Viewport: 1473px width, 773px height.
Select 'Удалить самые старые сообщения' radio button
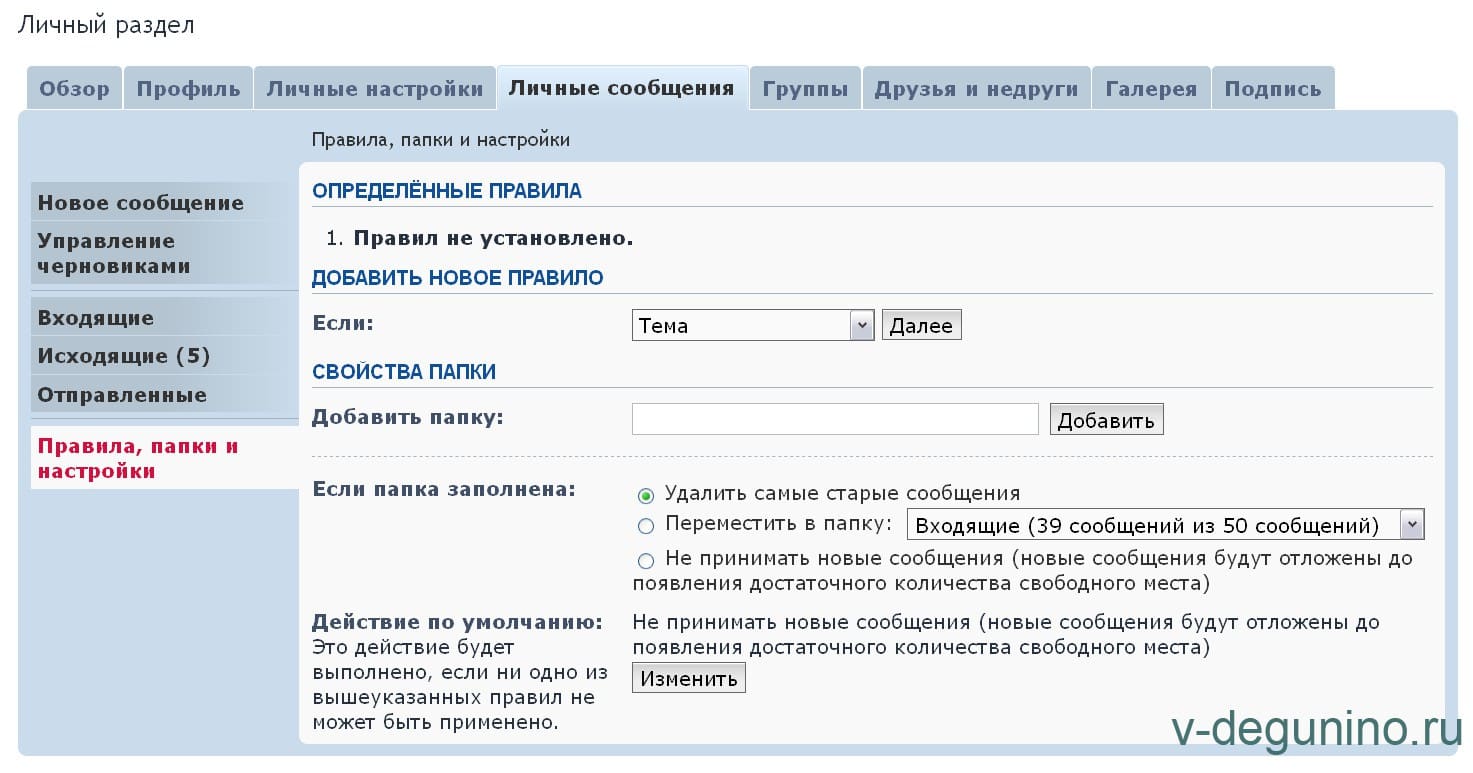pos(646,496)
